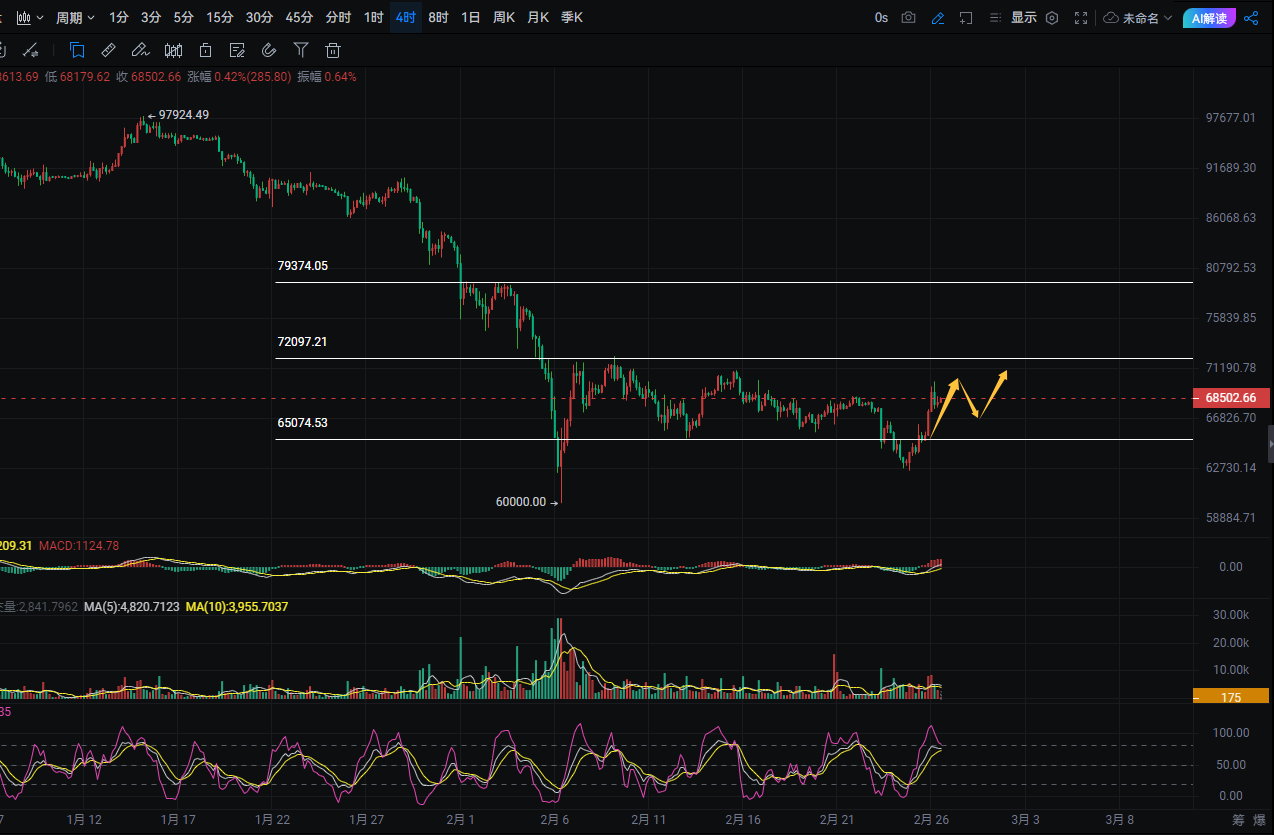Select the ruler measurement tool

tap(108, 50)
